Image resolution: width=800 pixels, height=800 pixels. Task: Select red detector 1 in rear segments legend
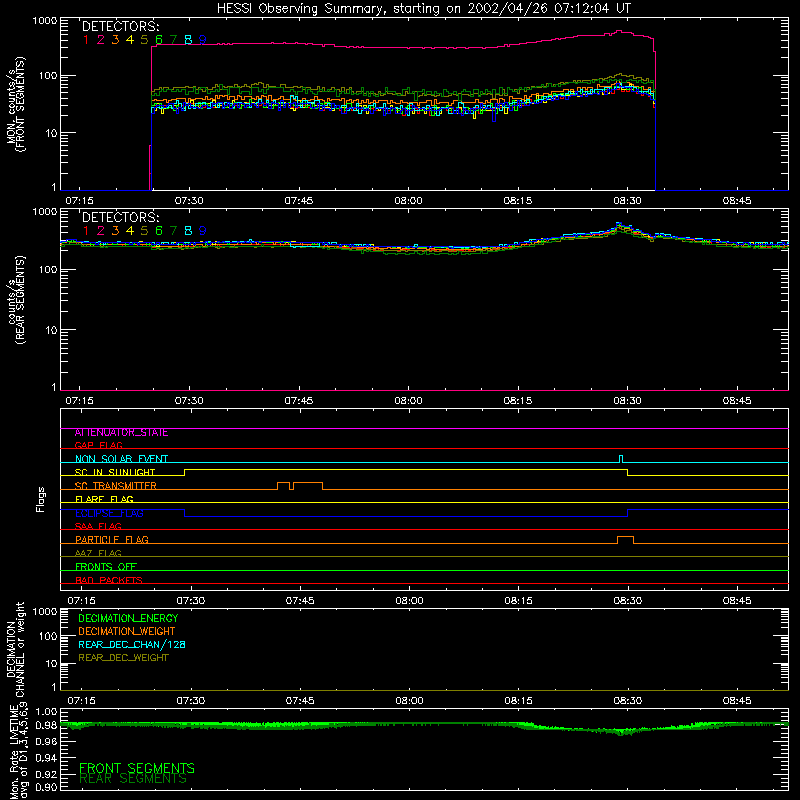click(x=86, y=231)
